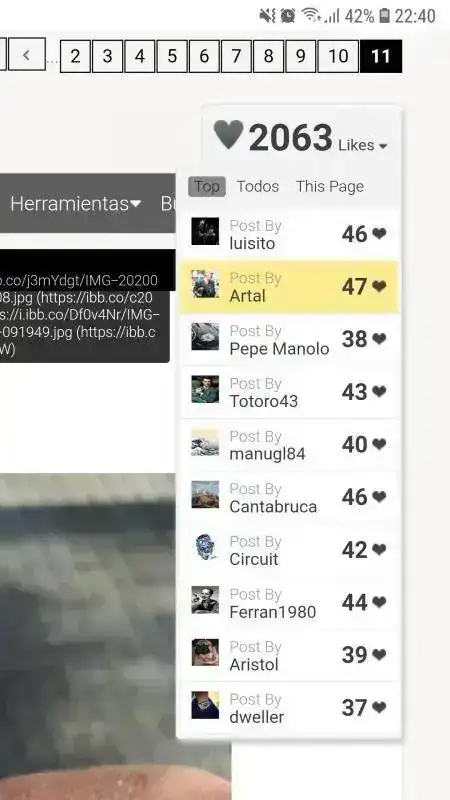This screenshot has width=450, height=800.
Task: Open the post by Ferran1980
Action: (x=289, y=602)
